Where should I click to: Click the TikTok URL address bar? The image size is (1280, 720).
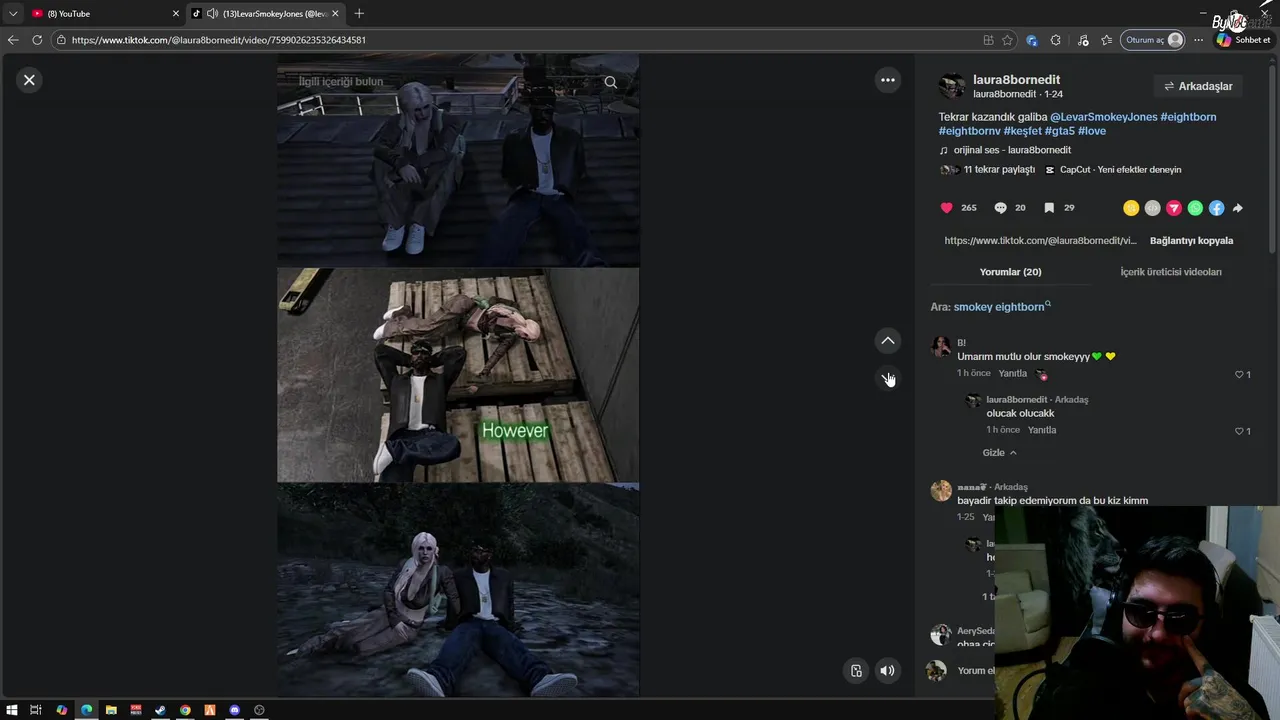click(515, 40)
